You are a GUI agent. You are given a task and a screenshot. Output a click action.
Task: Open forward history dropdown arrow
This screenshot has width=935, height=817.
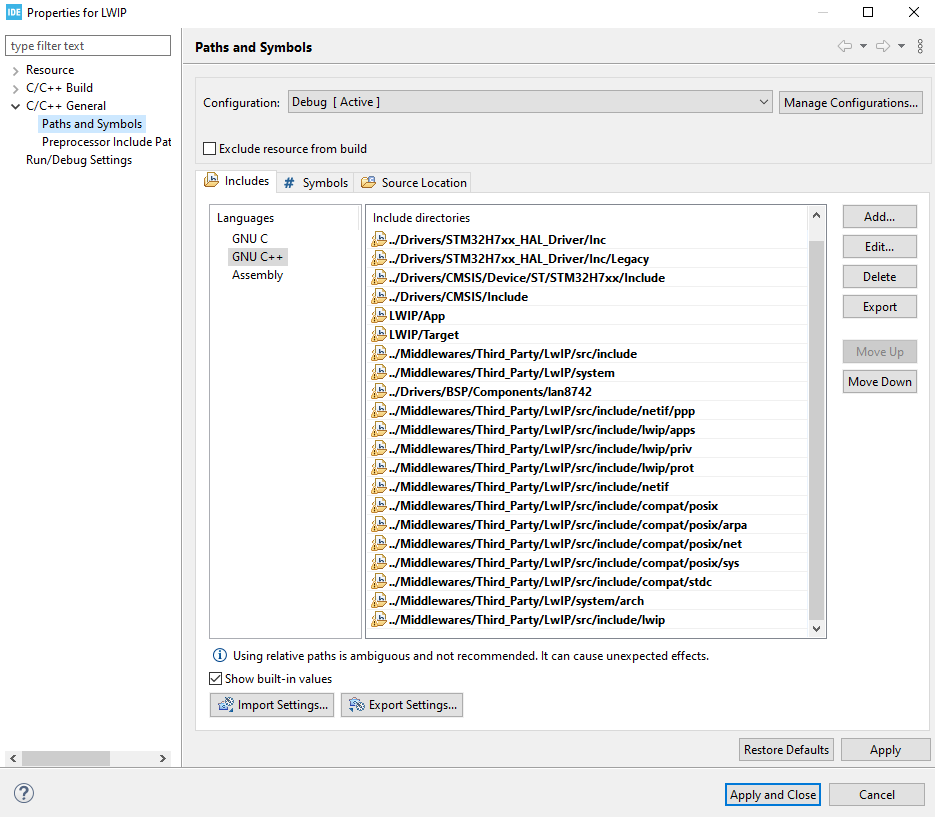click(901, 46)
